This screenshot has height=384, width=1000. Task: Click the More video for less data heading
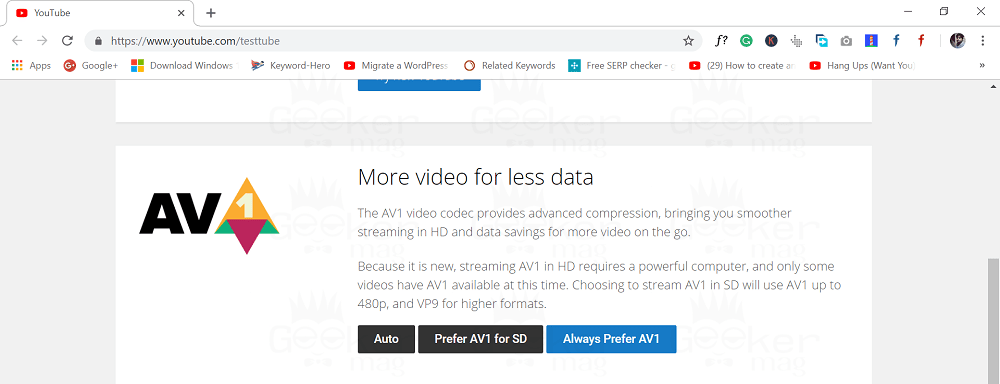pos(475,177)
